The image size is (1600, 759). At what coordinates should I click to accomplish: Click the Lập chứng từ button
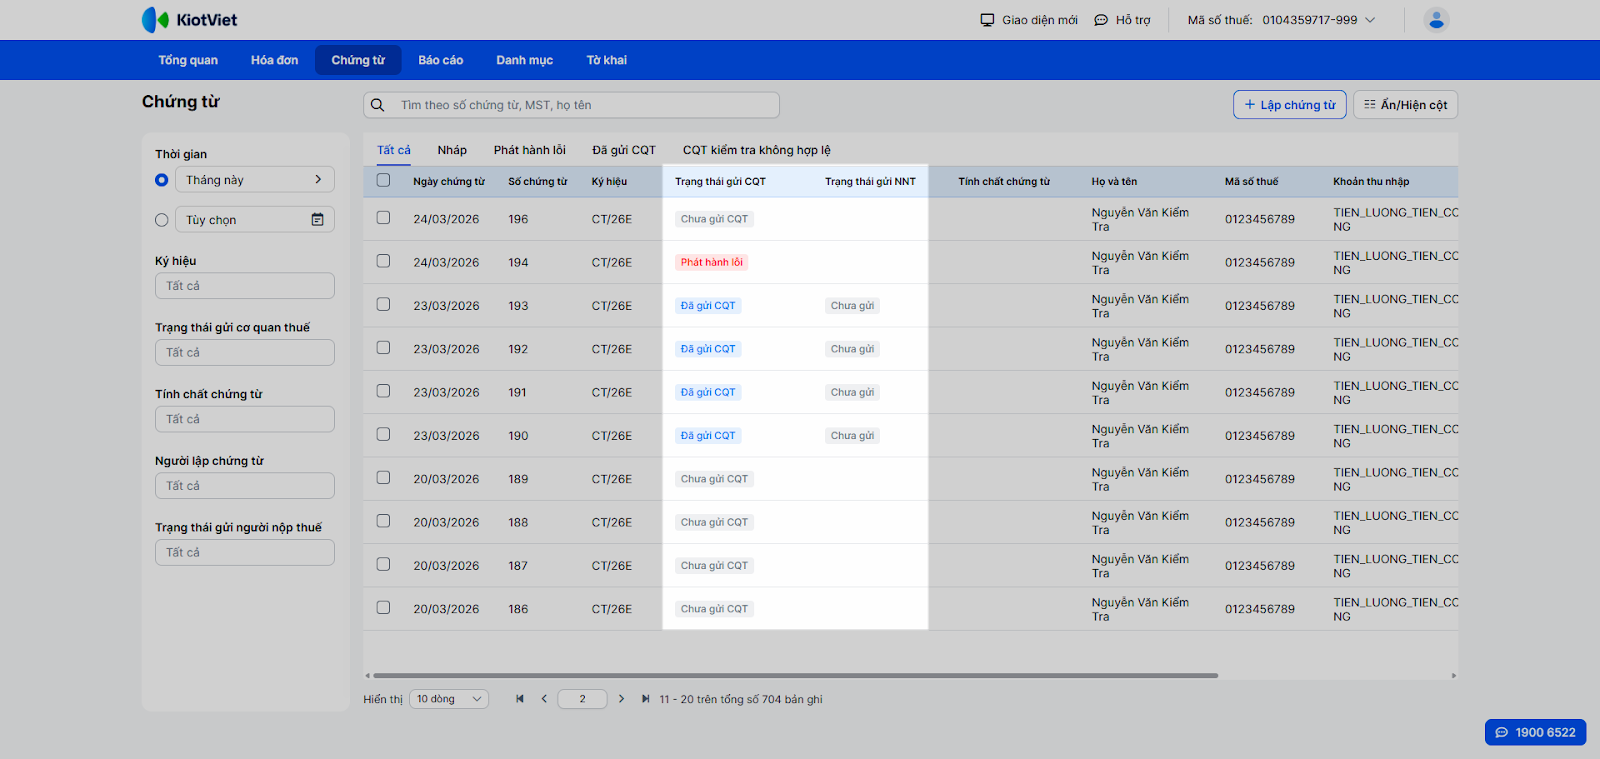1289,105
